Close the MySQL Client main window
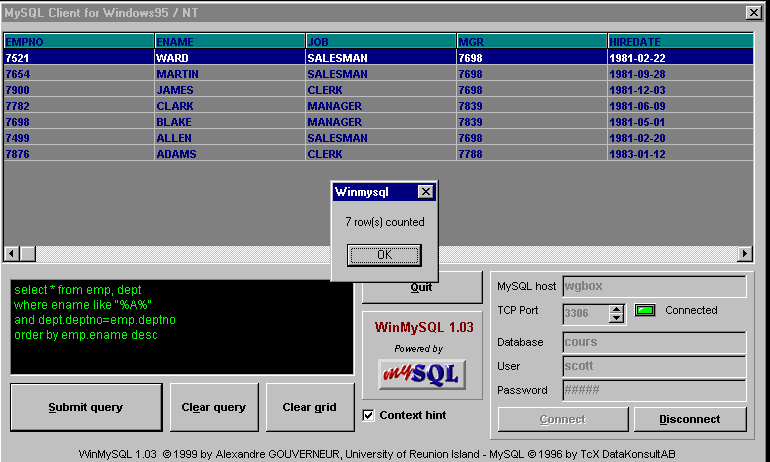 753,12
